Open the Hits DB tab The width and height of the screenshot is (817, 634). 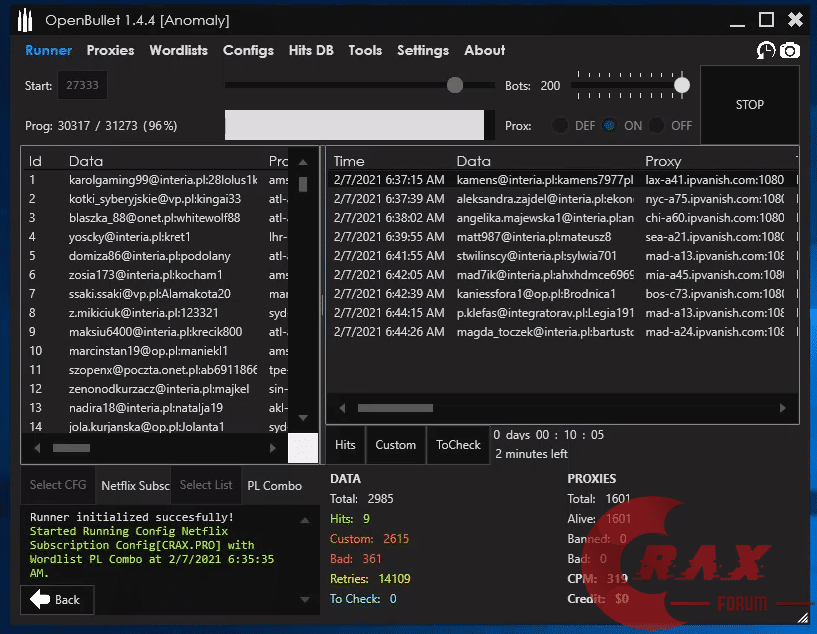[311, 50]
